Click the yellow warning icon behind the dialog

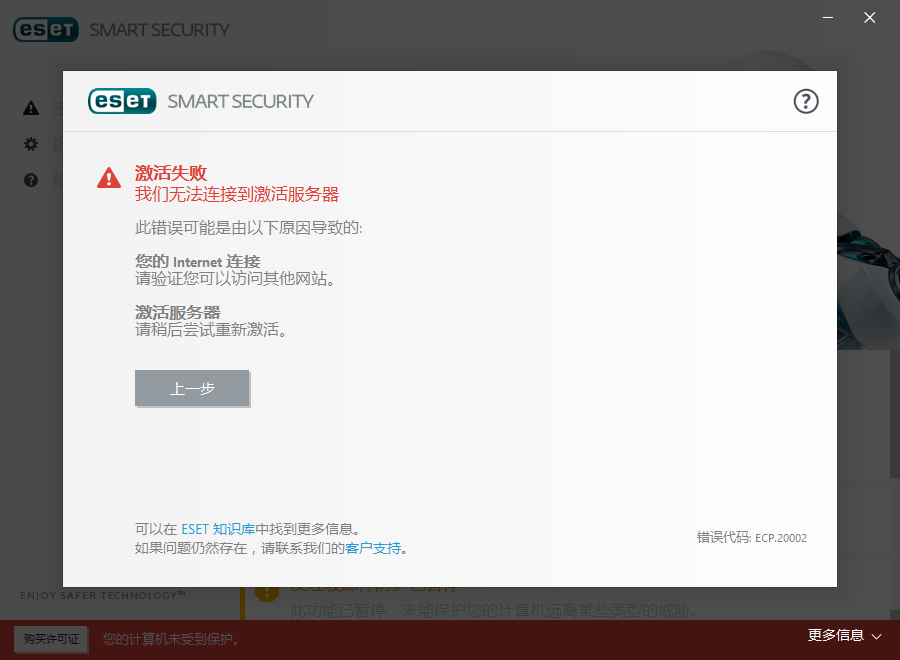tap(266, 592)
